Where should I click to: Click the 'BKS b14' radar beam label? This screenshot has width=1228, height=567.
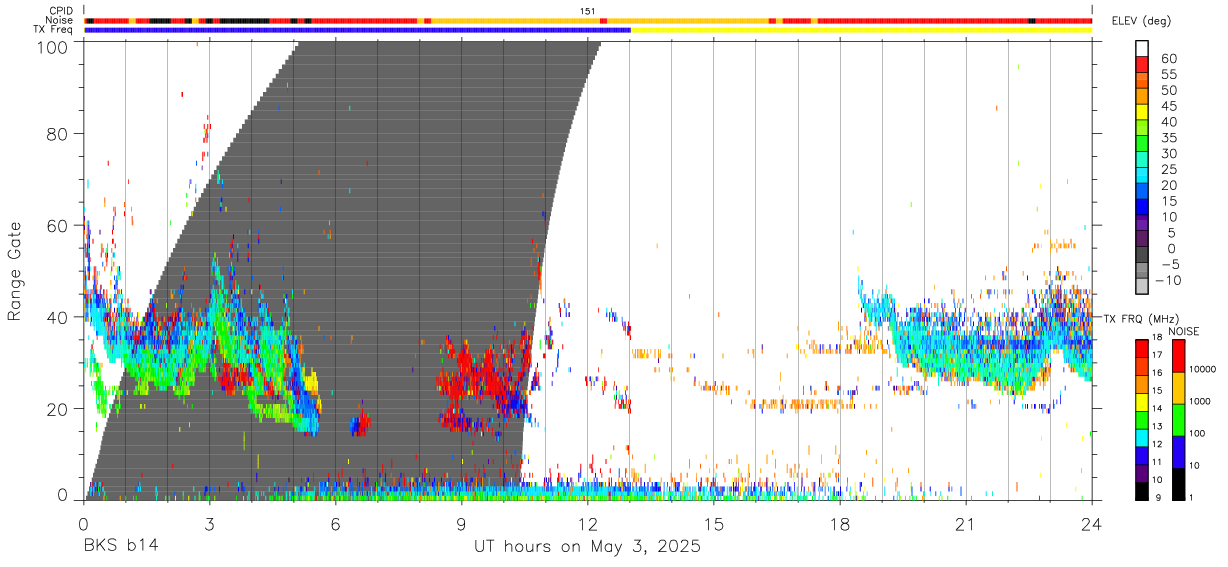(121, 547)
